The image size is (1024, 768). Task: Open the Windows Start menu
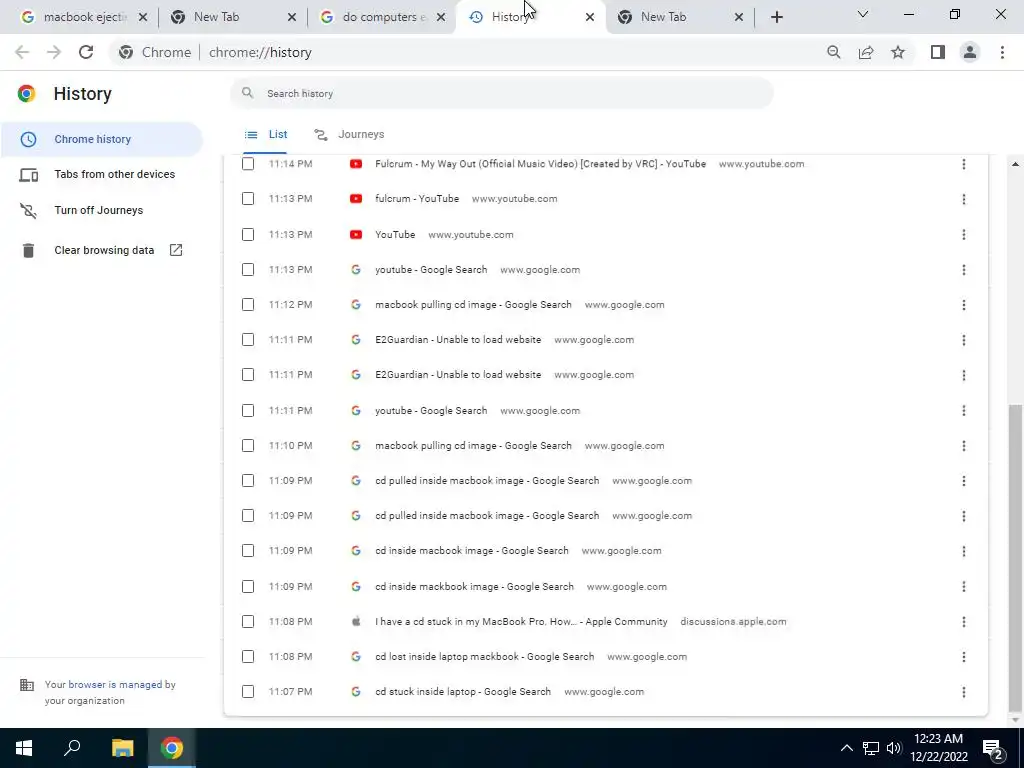click(x=24, y=748)
